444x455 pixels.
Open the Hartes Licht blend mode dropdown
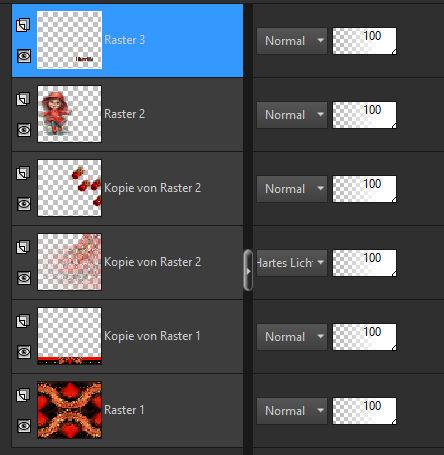pos(292,263)
